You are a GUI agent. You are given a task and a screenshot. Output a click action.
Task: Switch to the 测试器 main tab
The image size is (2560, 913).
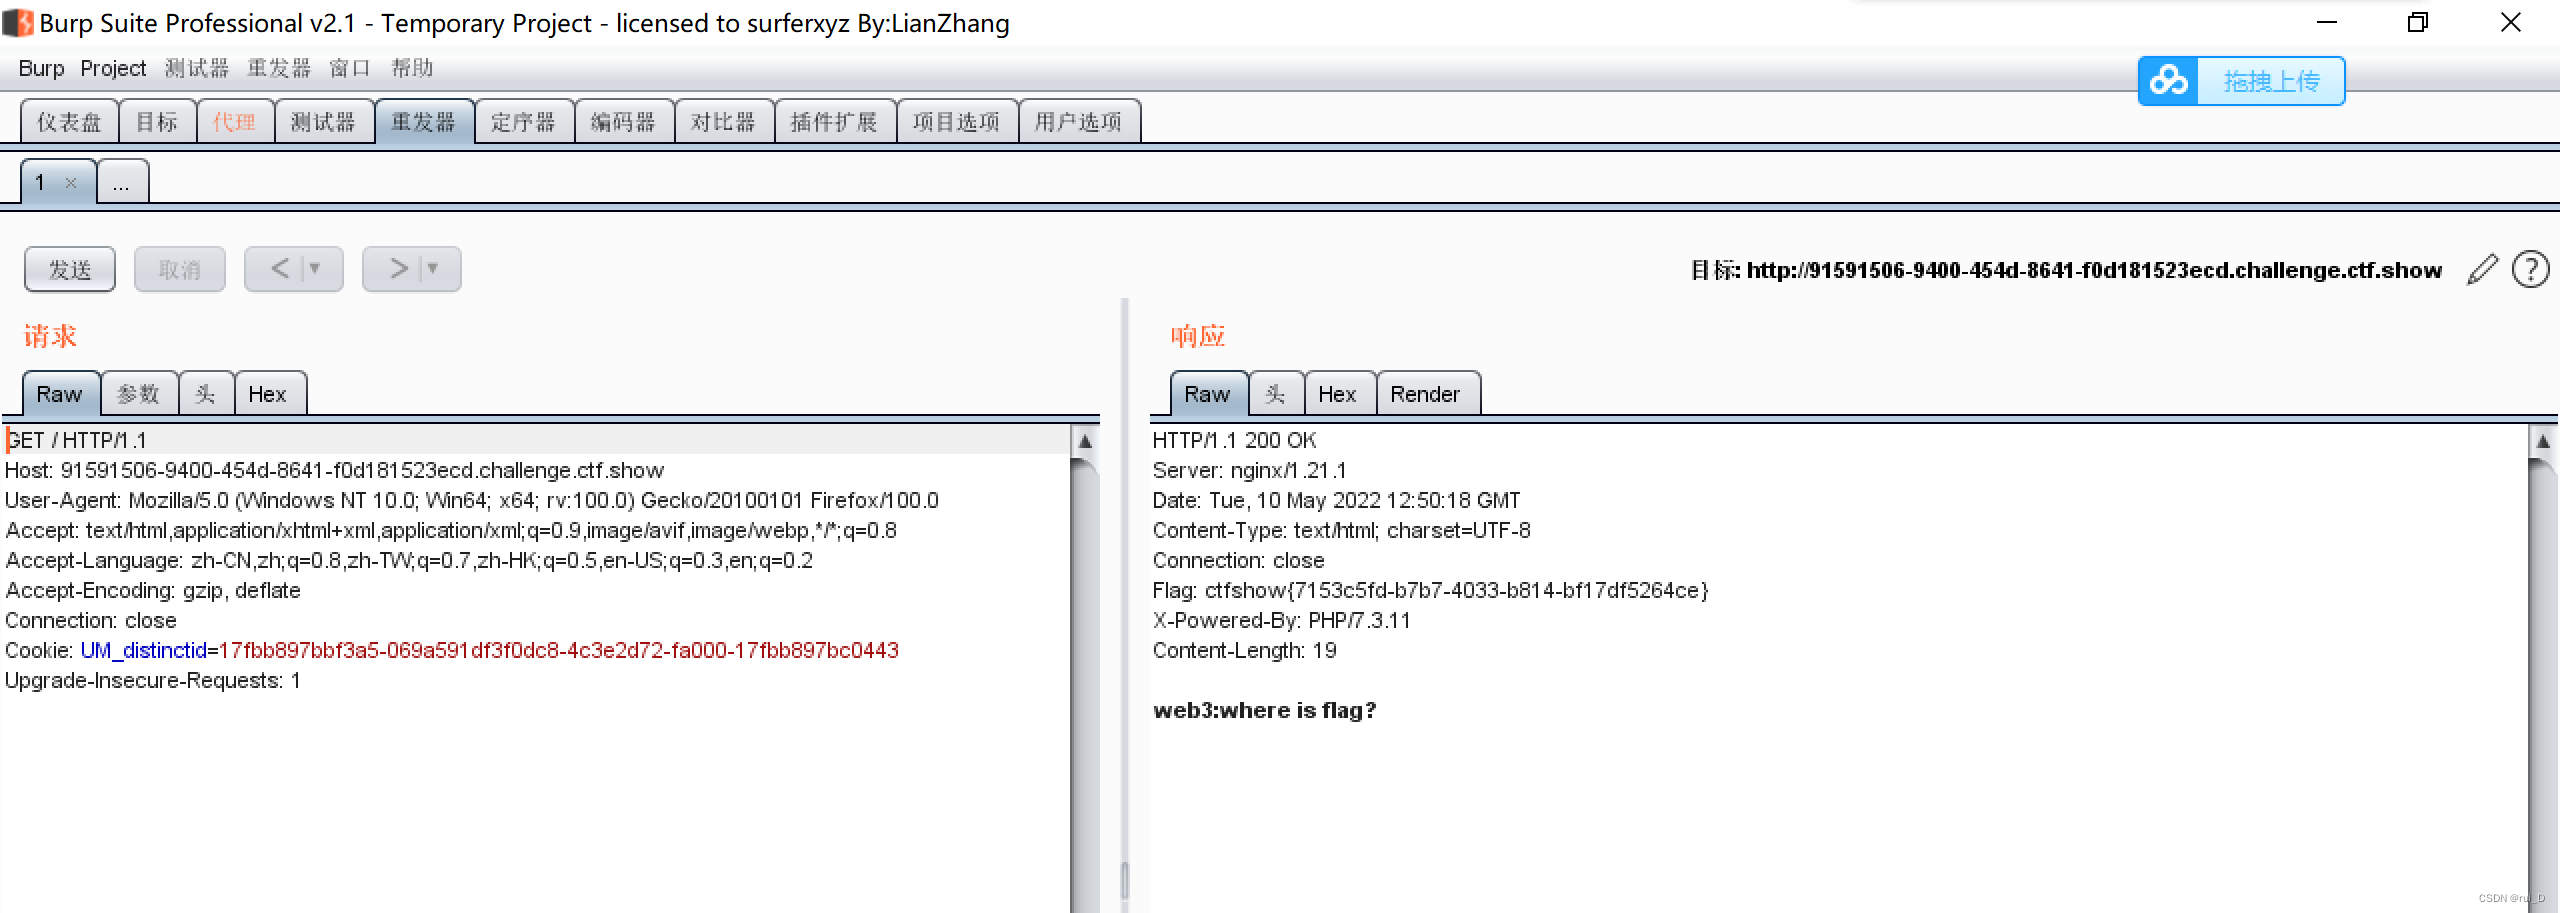click(x=324, y=122)
